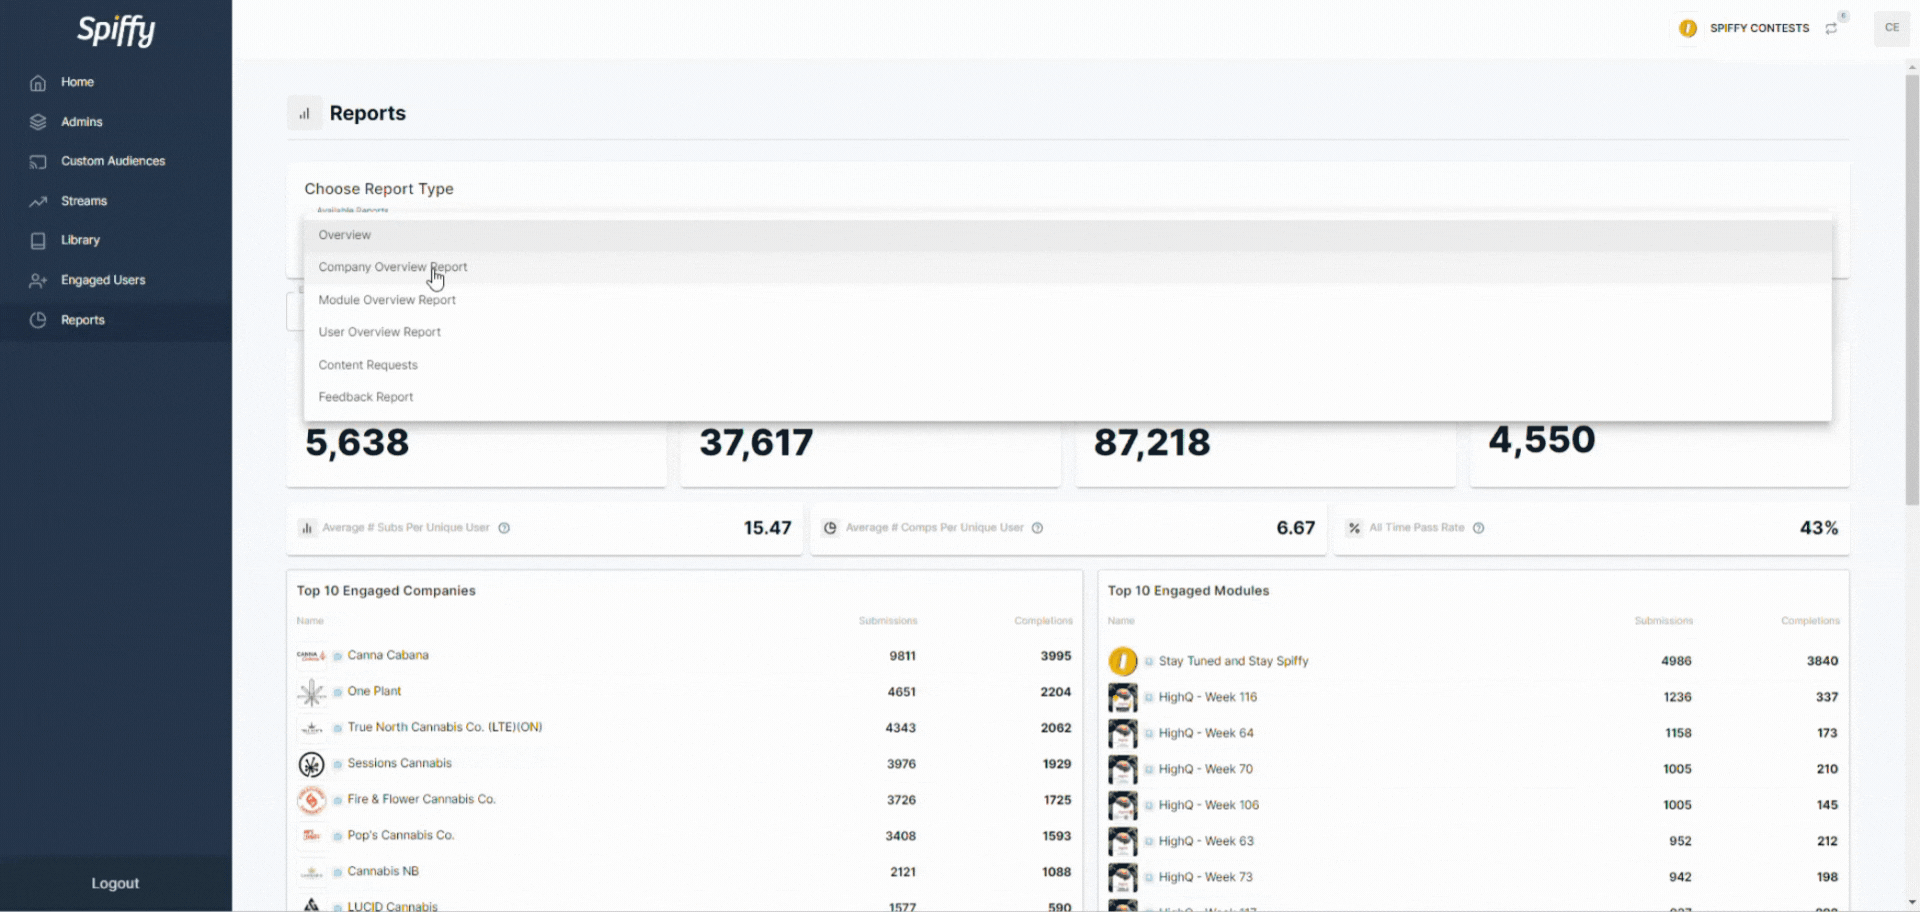Click help icon beside All Time Pass Rate

click(1478, 528)
